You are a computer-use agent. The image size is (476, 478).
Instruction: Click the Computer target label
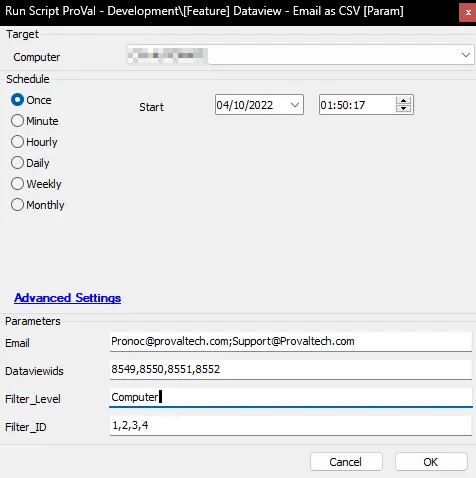tap(37, 57)
